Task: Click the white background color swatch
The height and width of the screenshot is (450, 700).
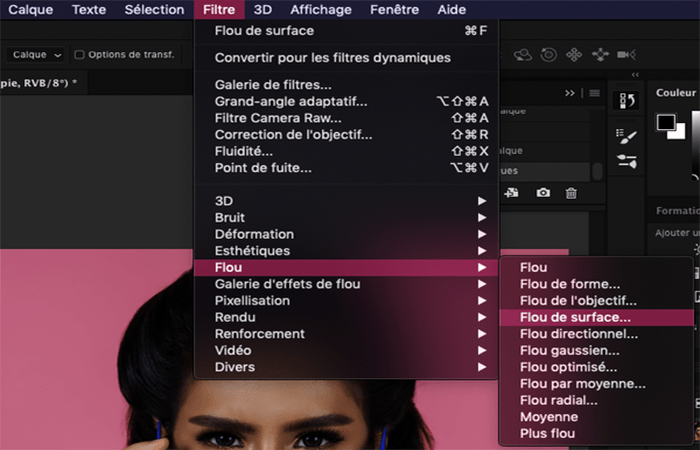Action: click(680, 133)
